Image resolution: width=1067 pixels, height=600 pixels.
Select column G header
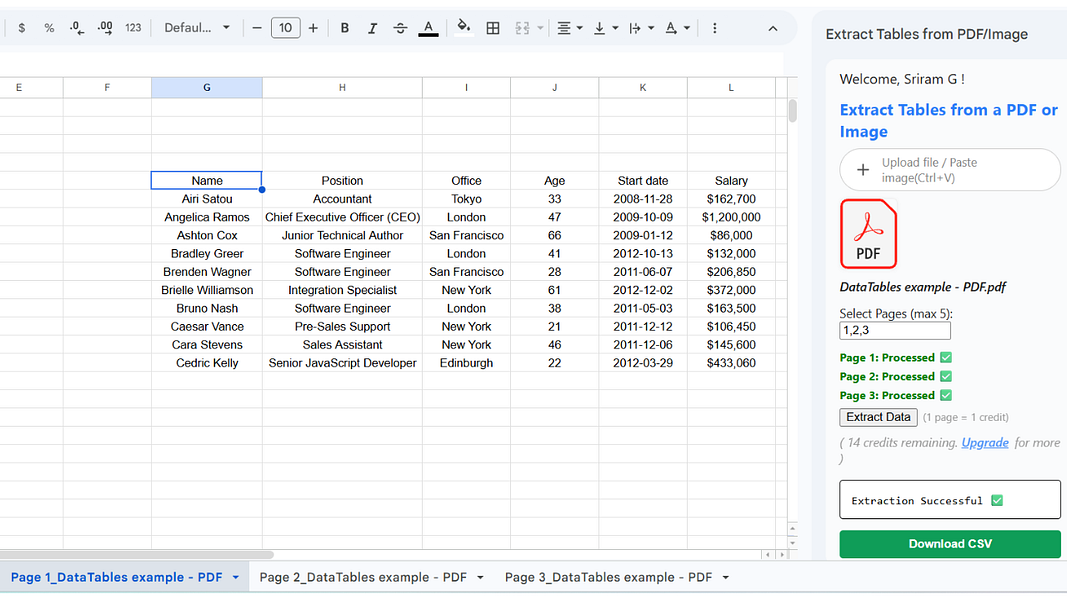[x=207, y=87]
